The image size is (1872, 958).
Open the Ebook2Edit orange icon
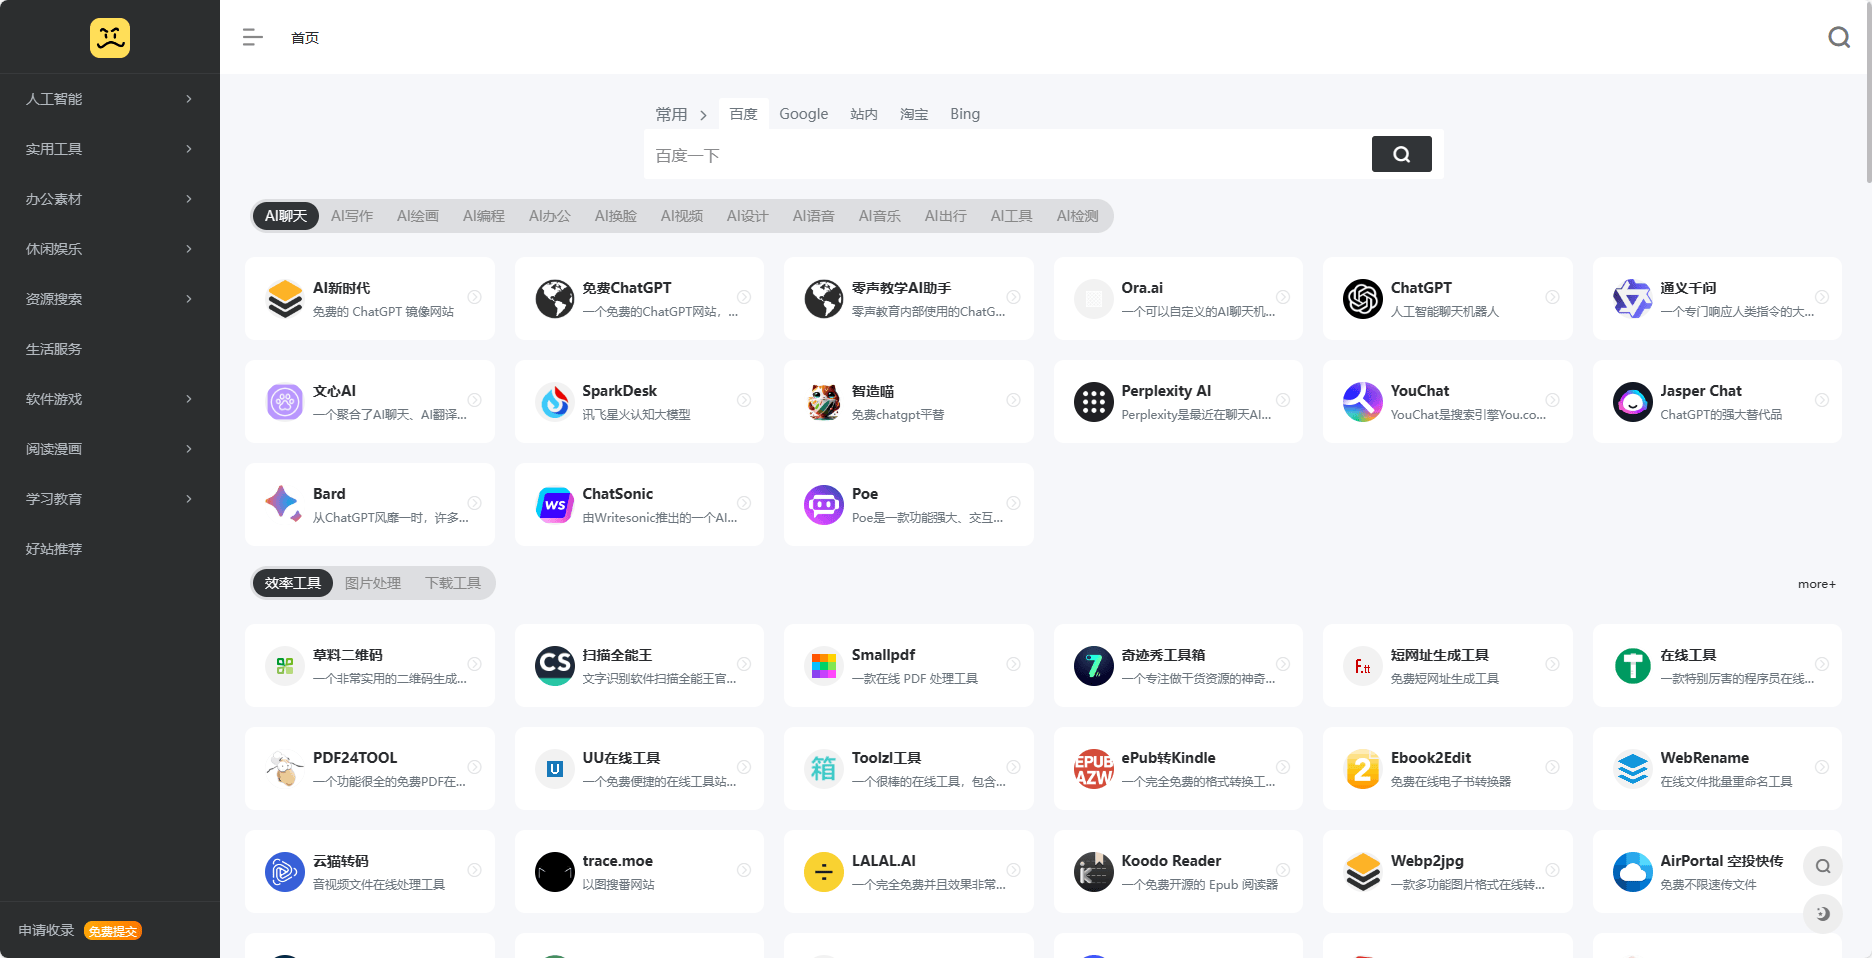pyautogui.click(x=1362, y=768)
